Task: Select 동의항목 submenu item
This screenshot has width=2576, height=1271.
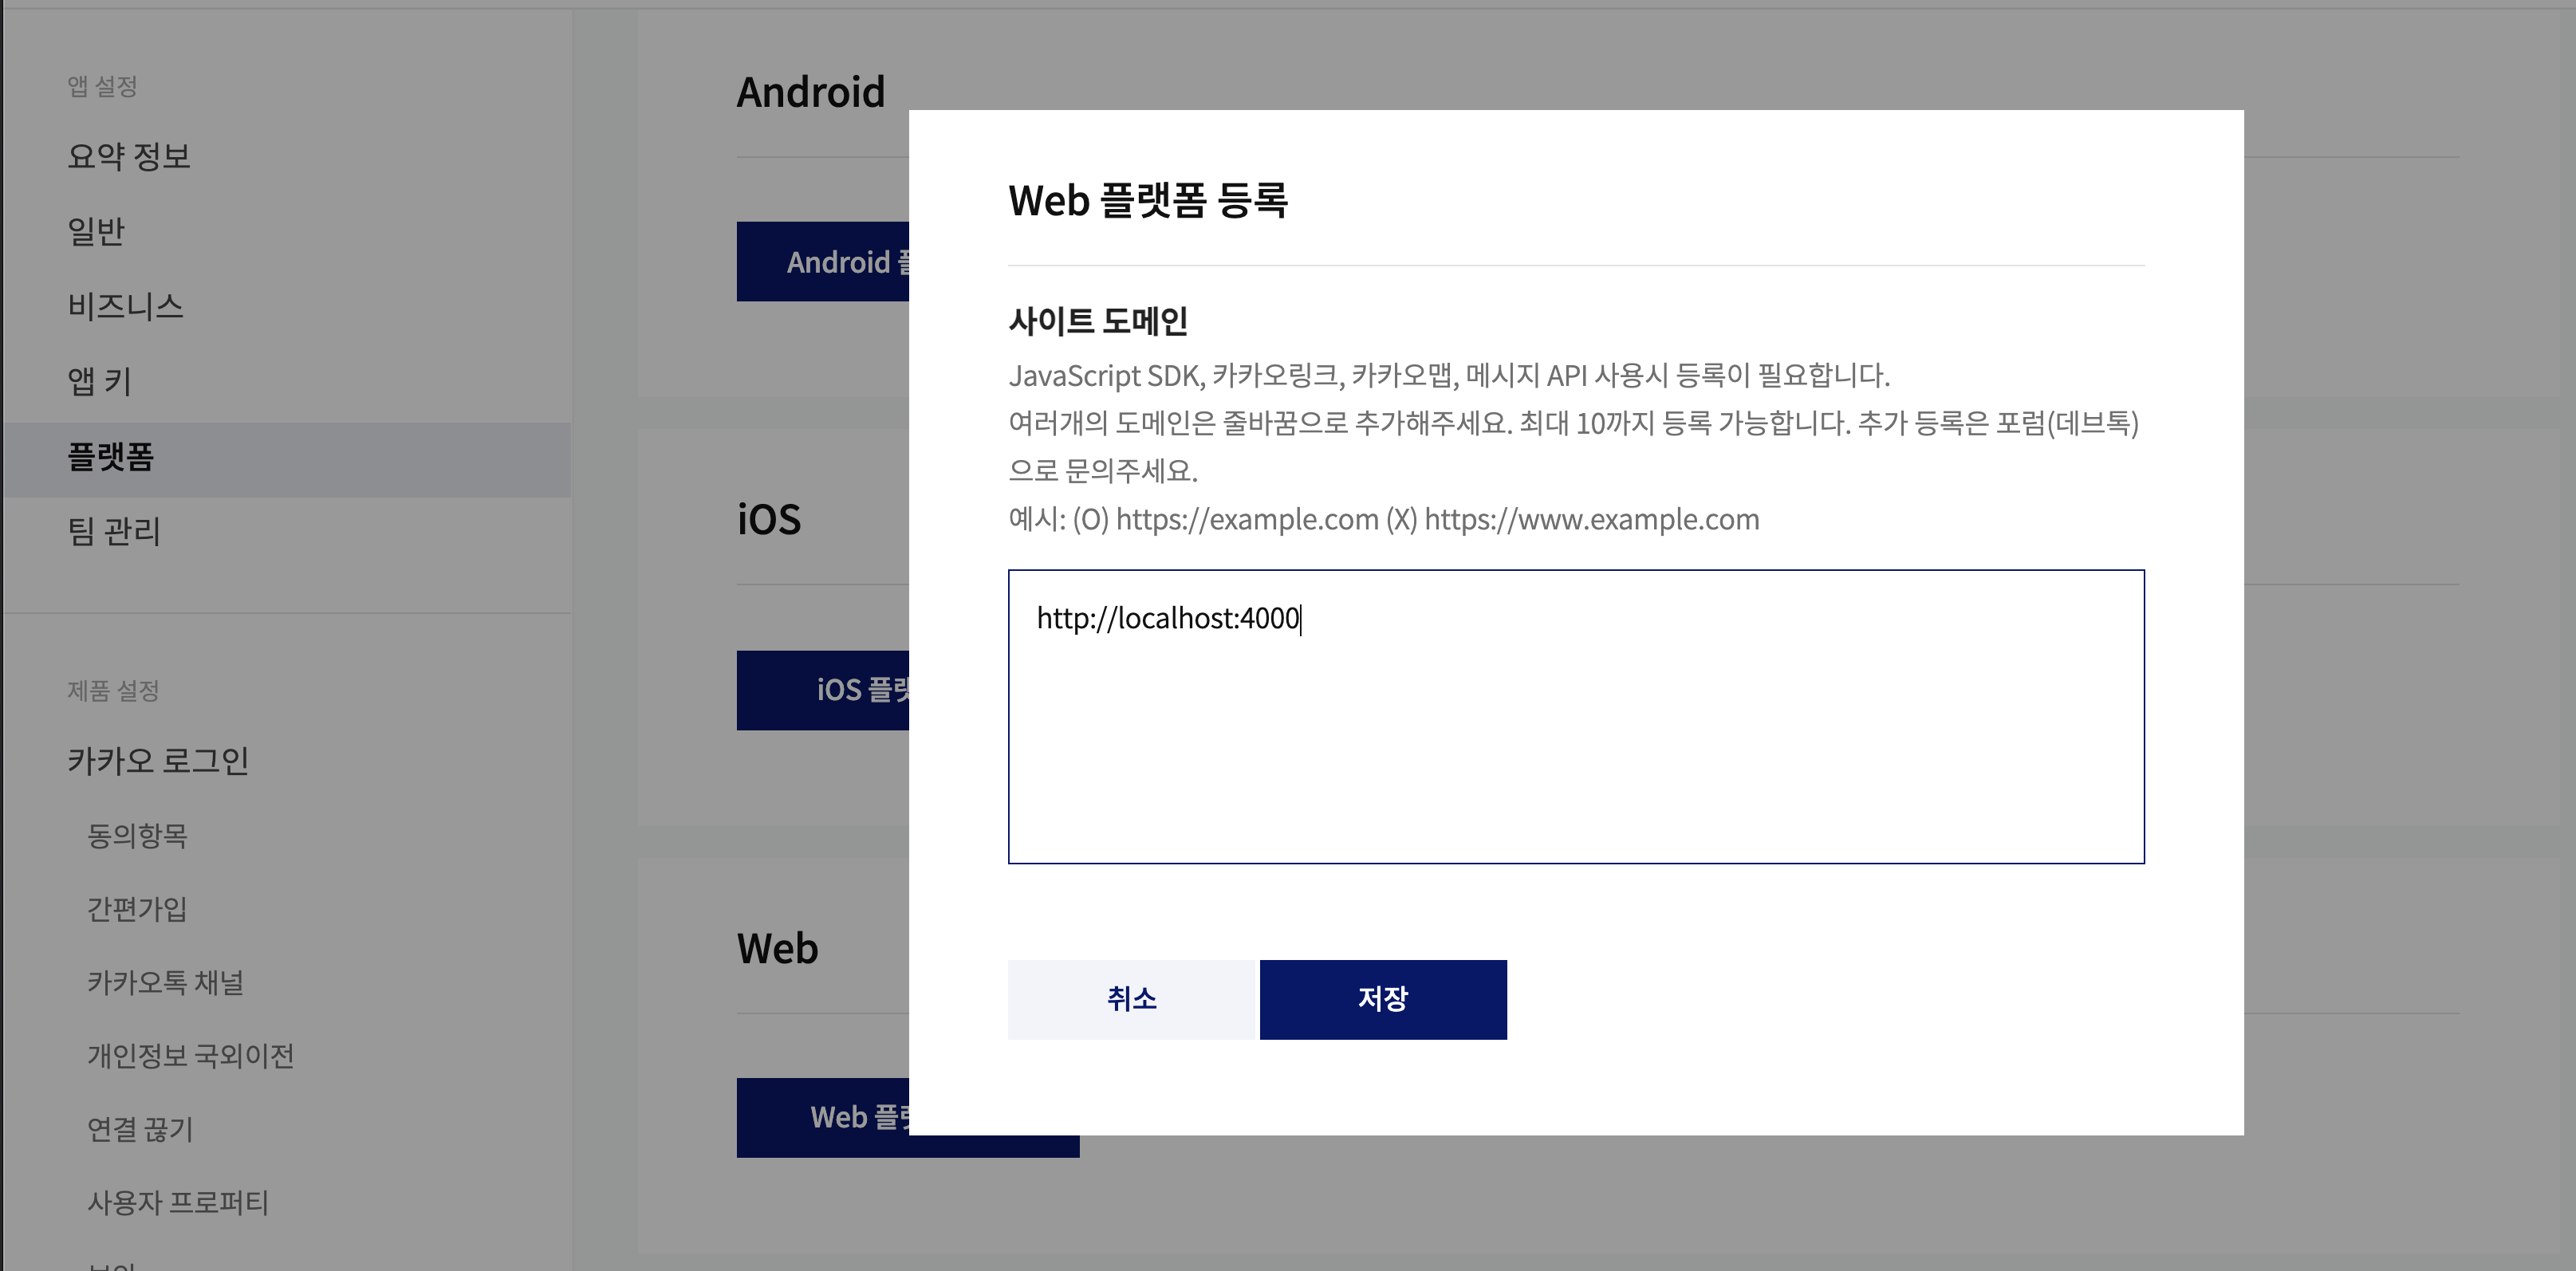Action: point(137,836)
